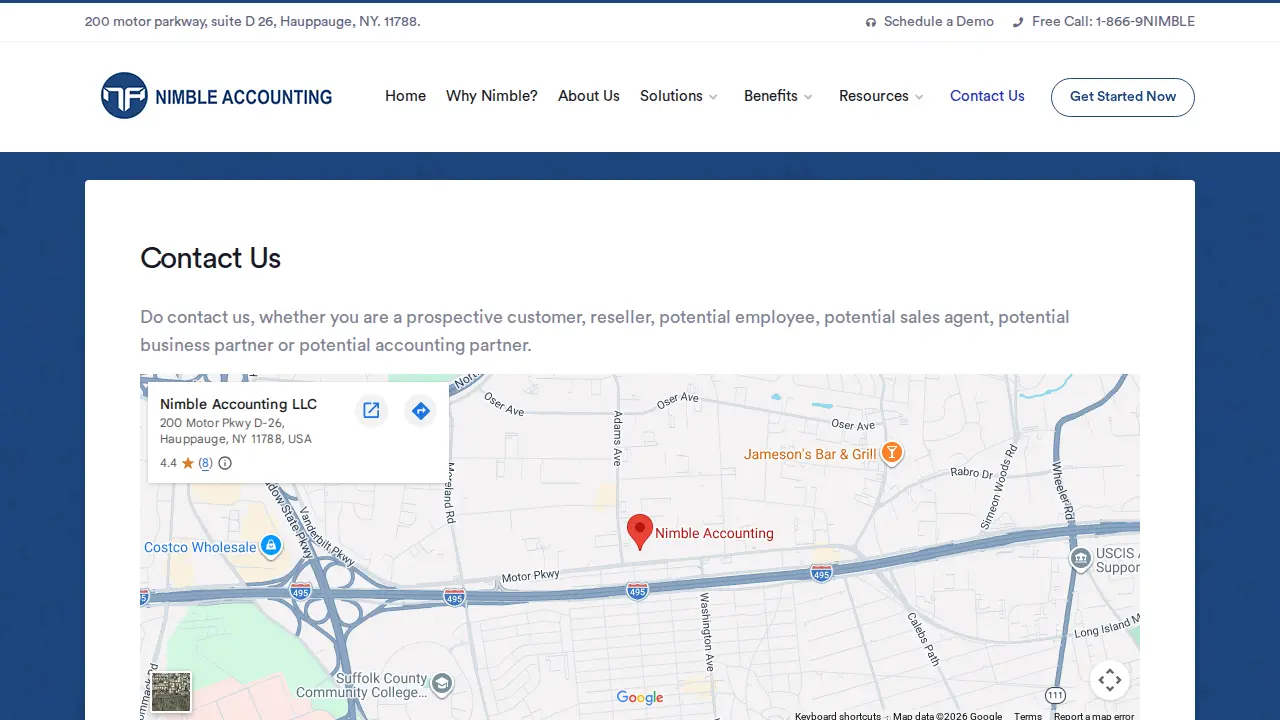Expand the Solutions dropdown menu
The image size is (1280, 720).
tap(679, 96)
